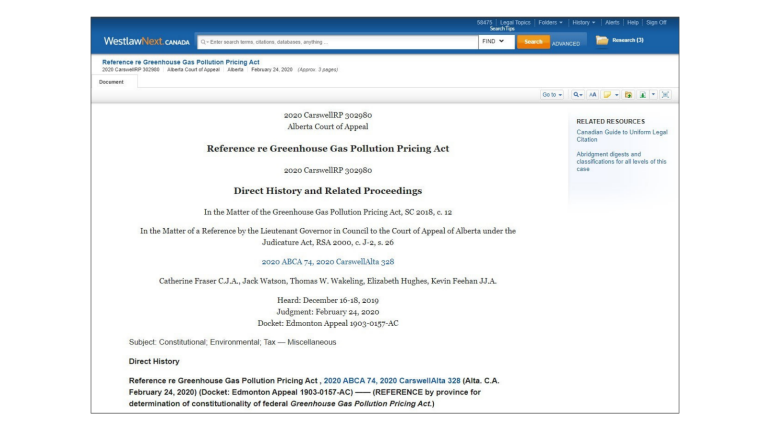Click client ID 58475 in the top bar

click(484, 23)
